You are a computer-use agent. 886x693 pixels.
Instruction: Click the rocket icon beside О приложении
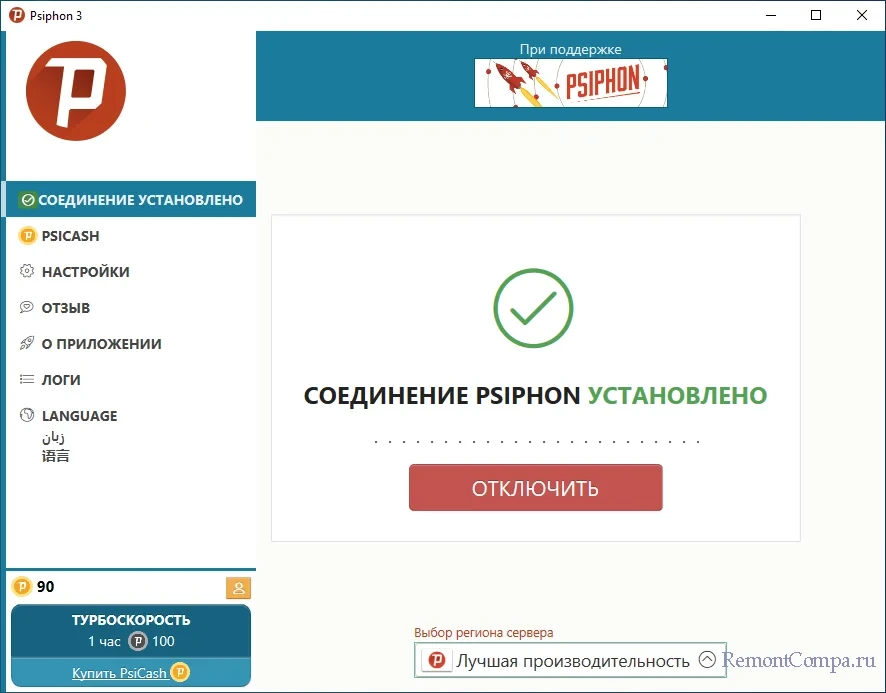tap(27, 343)
